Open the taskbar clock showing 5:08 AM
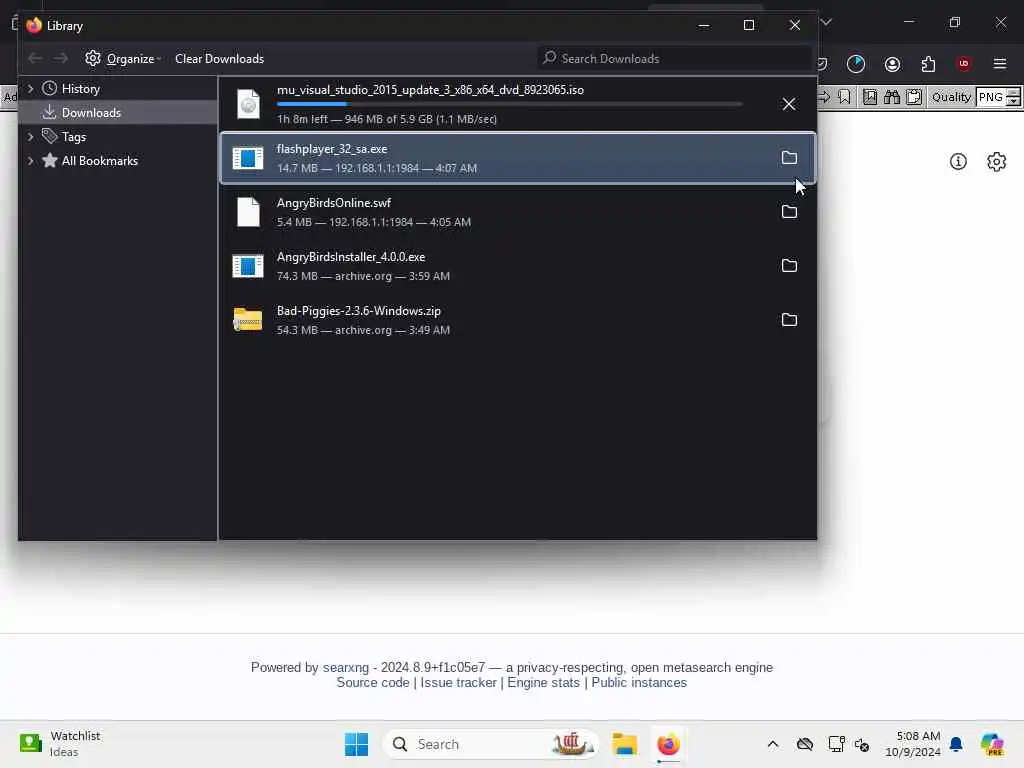The width and height of the screenshot is (1024, 768). [x=913, y=744]
